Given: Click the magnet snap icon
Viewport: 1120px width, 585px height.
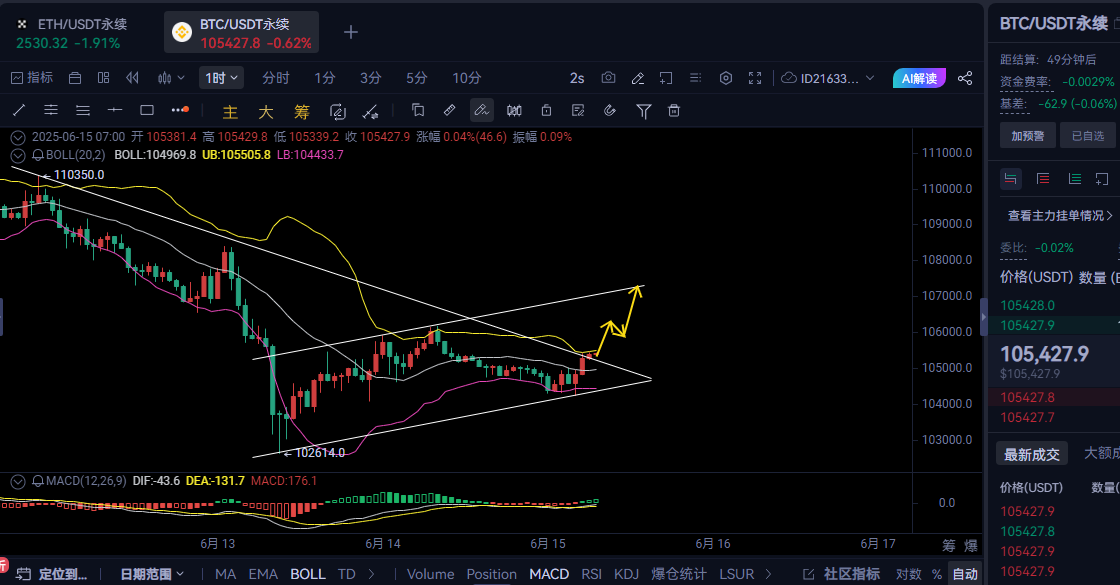Looking at the screenshot, I should [x=610, y=110].
